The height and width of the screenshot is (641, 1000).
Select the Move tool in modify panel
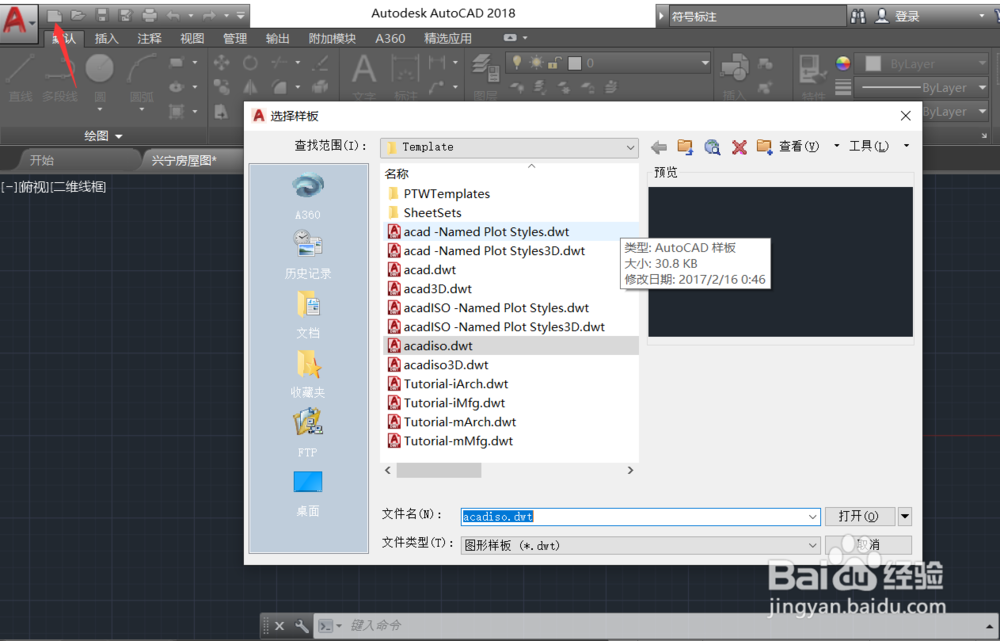coord(221,63)
